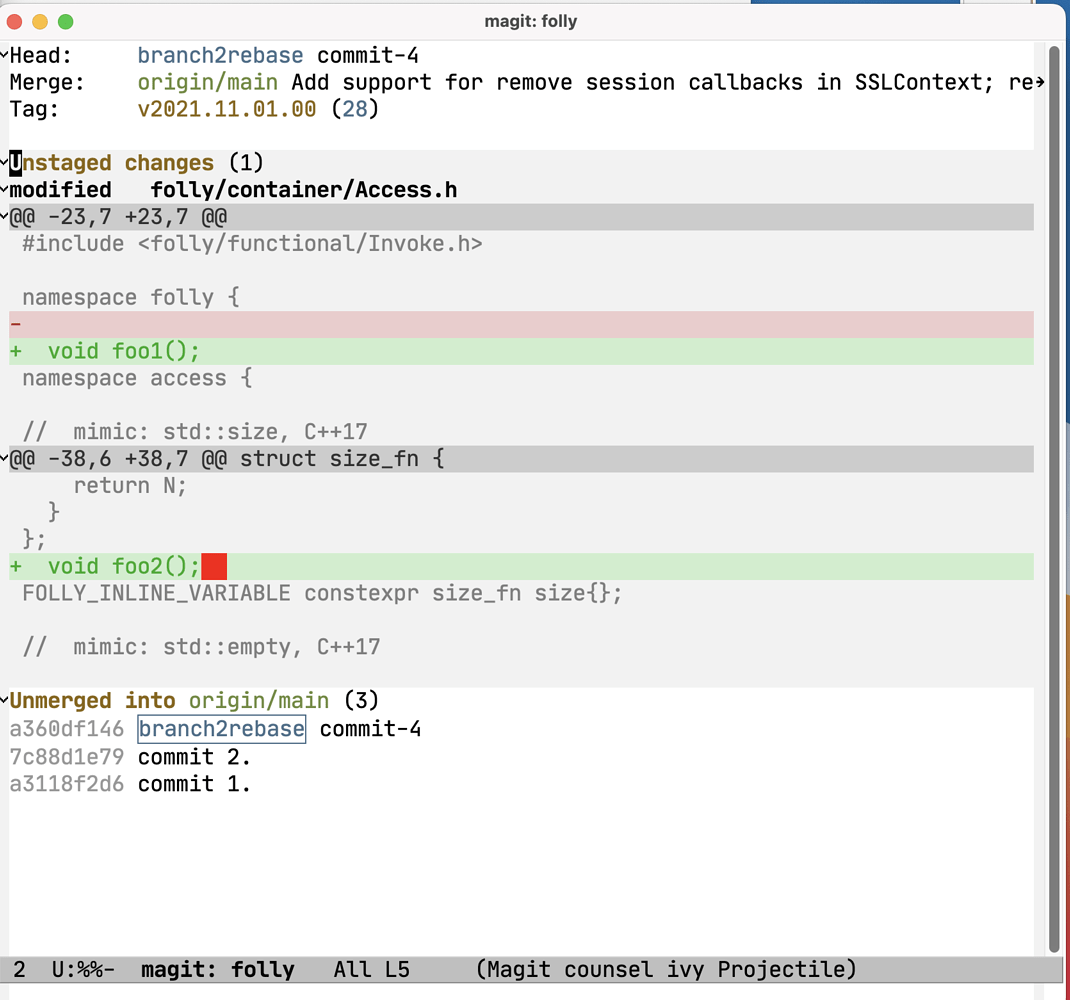Screen dimensions: 1070x1000
Task: Open the branch2rebase branch on the Head line
Action: click(x=220, y=55)
